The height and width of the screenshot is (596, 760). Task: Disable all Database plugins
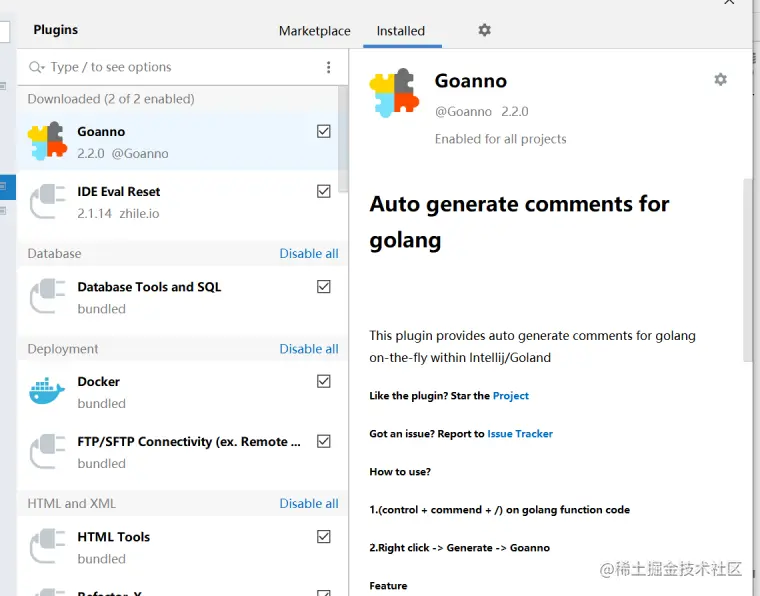[309, 253]
